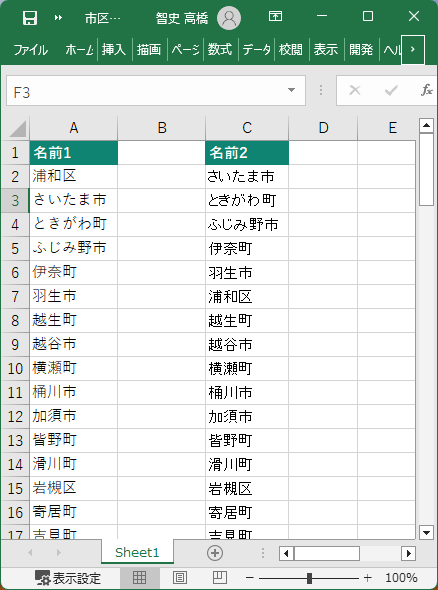Click the Insert Function fx icon
Image resolution: width=438 pixels, height=590 pixels.
[x=427, y=90]
